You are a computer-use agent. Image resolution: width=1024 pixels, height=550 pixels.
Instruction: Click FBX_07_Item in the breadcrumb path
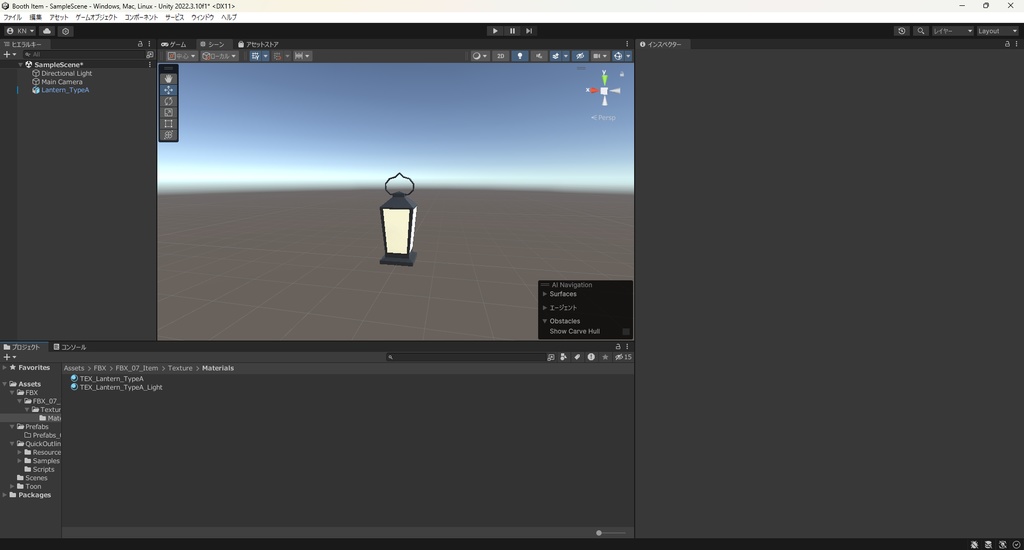pyautogui.click(x=136, y=368)
